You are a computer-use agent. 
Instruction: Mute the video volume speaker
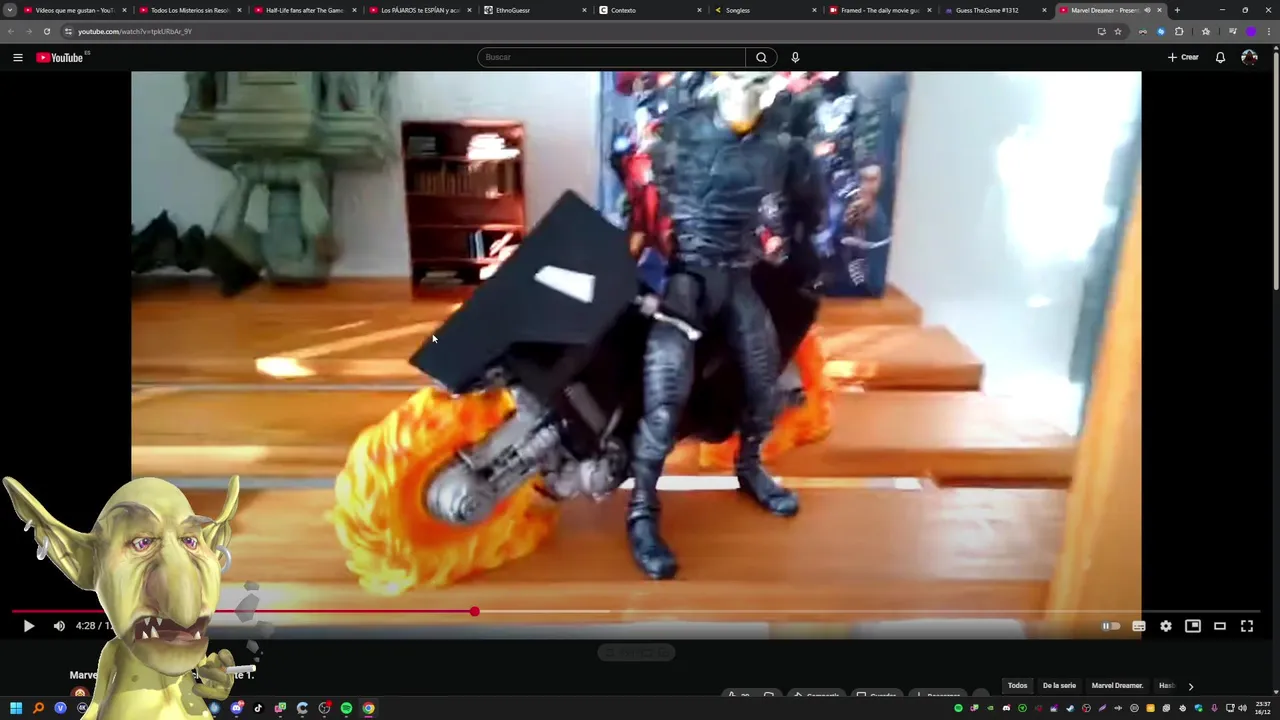[59, 626]
